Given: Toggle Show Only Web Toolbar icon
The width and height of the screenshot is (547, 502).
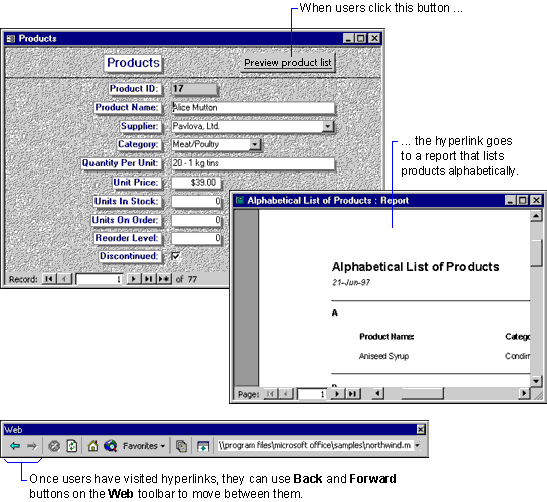Looking at the screenshot, I should [x=203, y=446].
